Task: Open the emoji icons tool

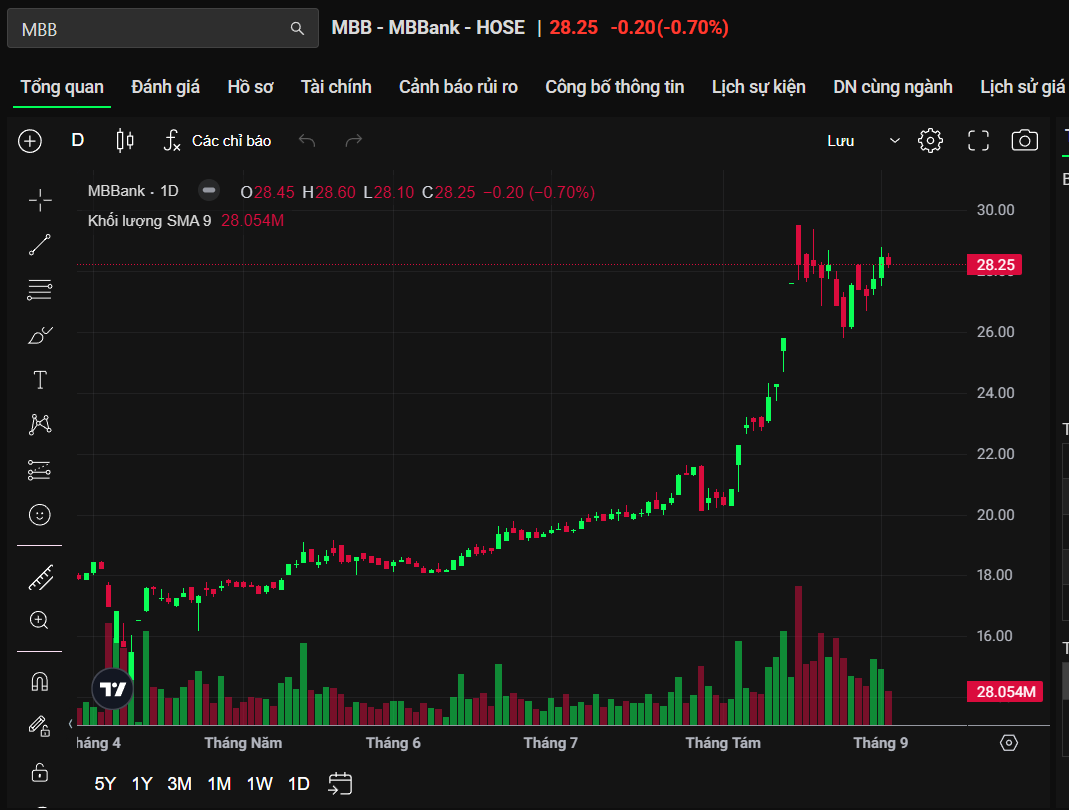Action: click(x=40, y=515)
